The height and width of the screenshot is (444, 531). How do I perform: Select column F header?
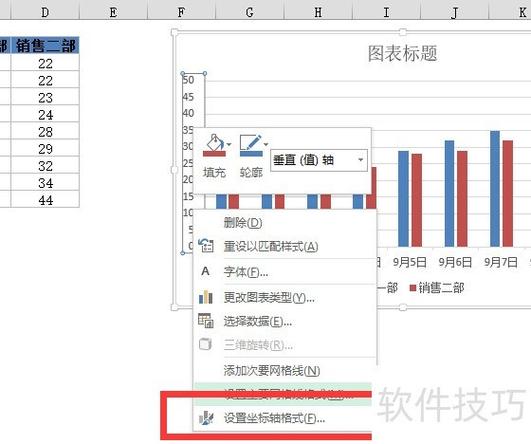coord(182,13)
